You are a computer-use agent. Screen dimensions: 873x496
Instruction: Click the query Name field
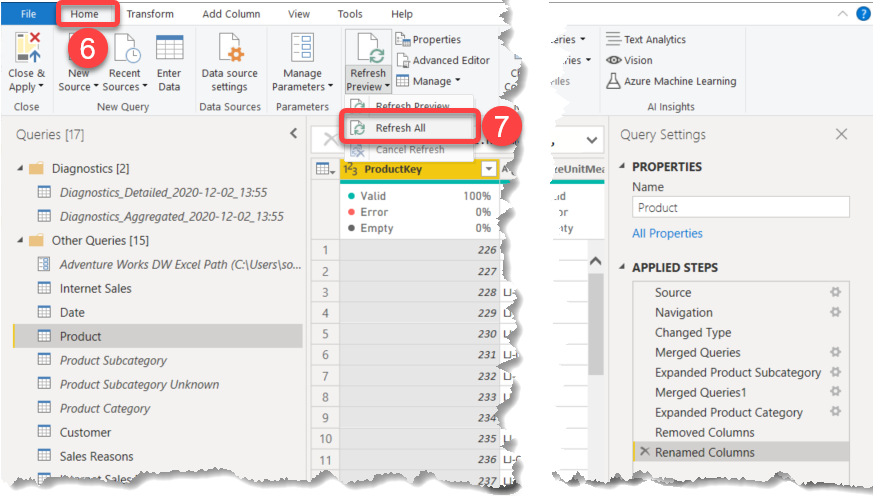tap(740, 208)
